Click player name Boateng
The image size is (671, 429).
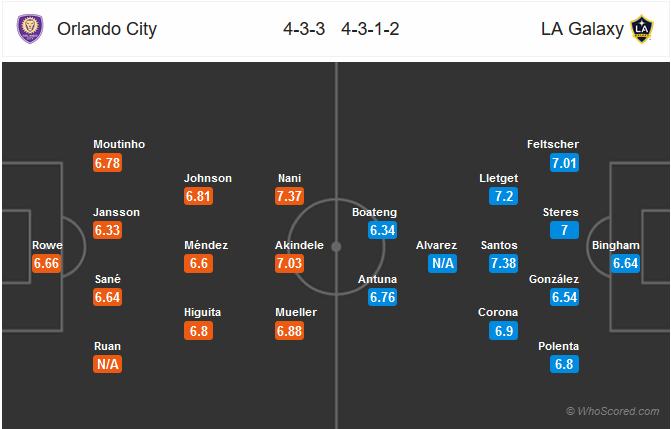[x=374, y=212]
